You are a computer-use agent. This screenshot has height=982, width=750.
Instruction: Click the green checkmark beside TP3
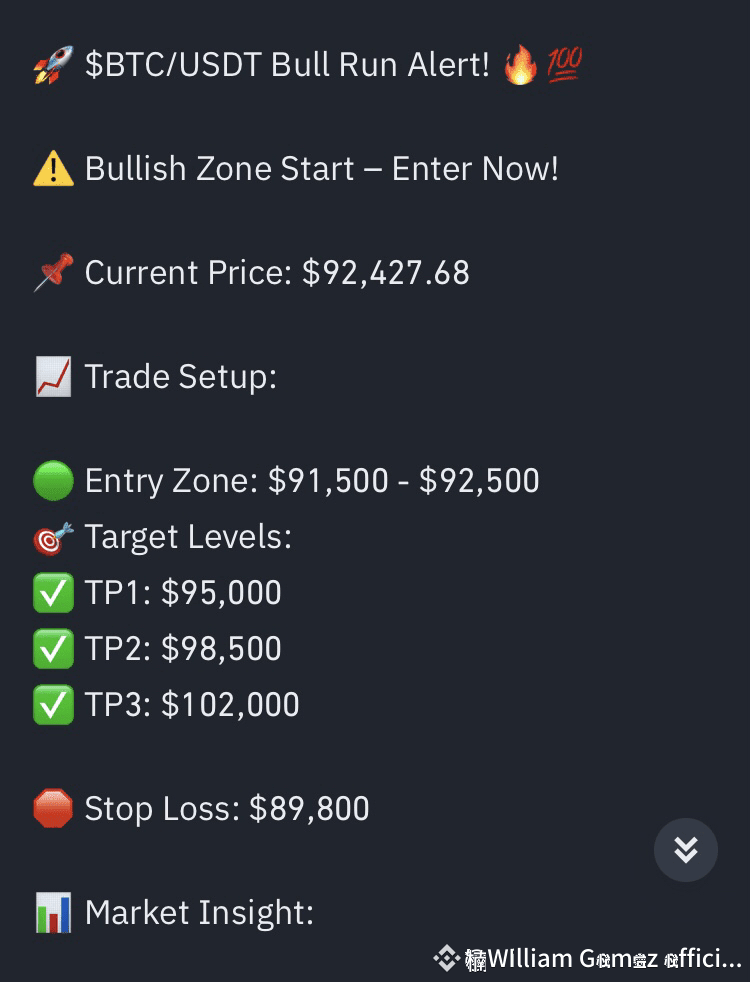click(x=53, y=705)
